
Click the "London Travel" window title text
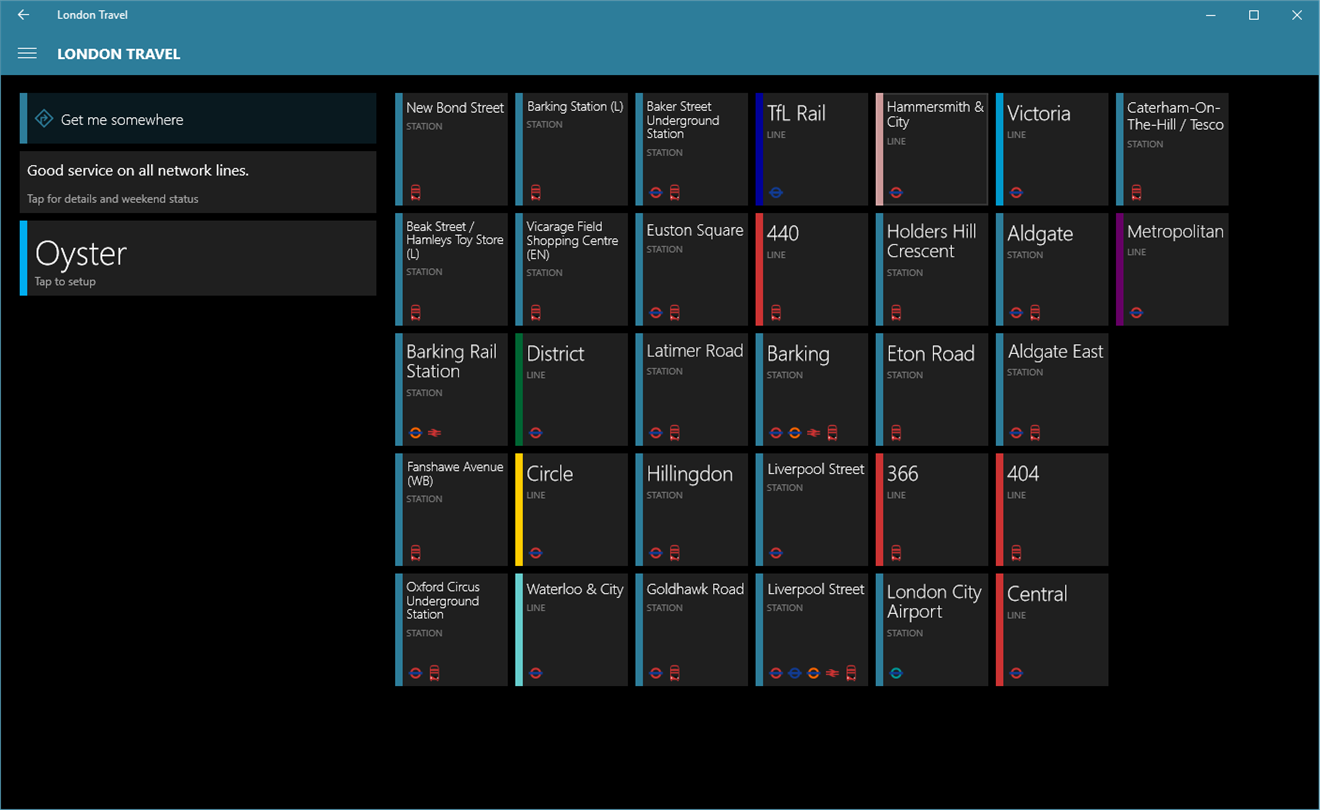click(x=92, y=15)
